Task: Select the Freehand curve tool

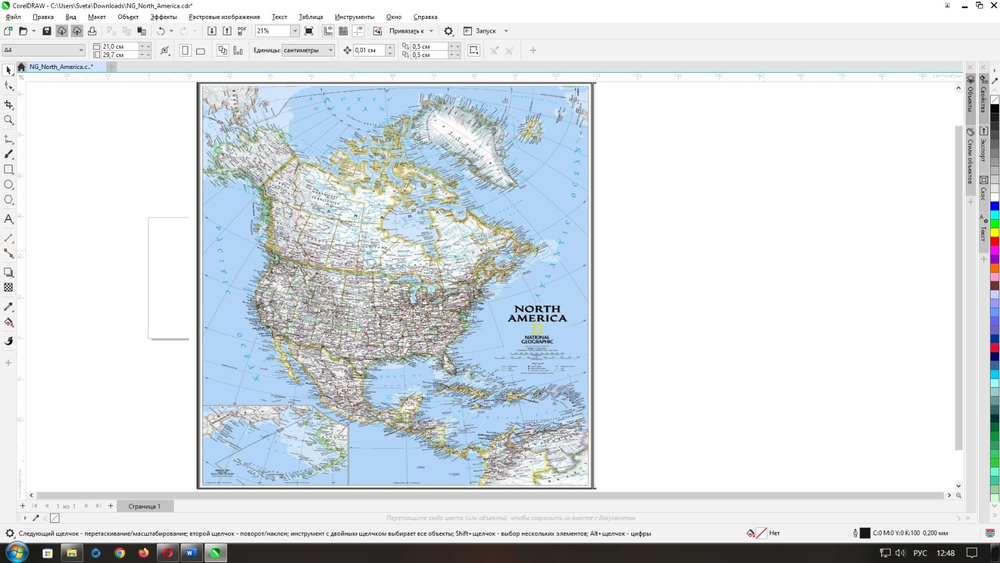Action: pos(8,138)
